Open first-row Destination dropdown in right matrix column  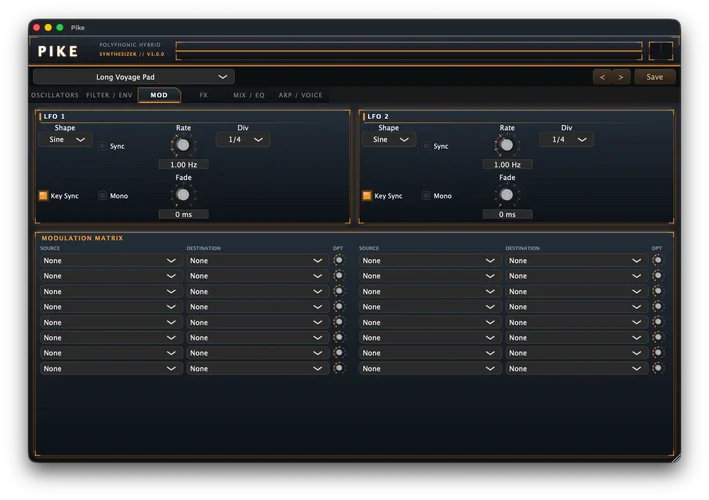(577, 261)
